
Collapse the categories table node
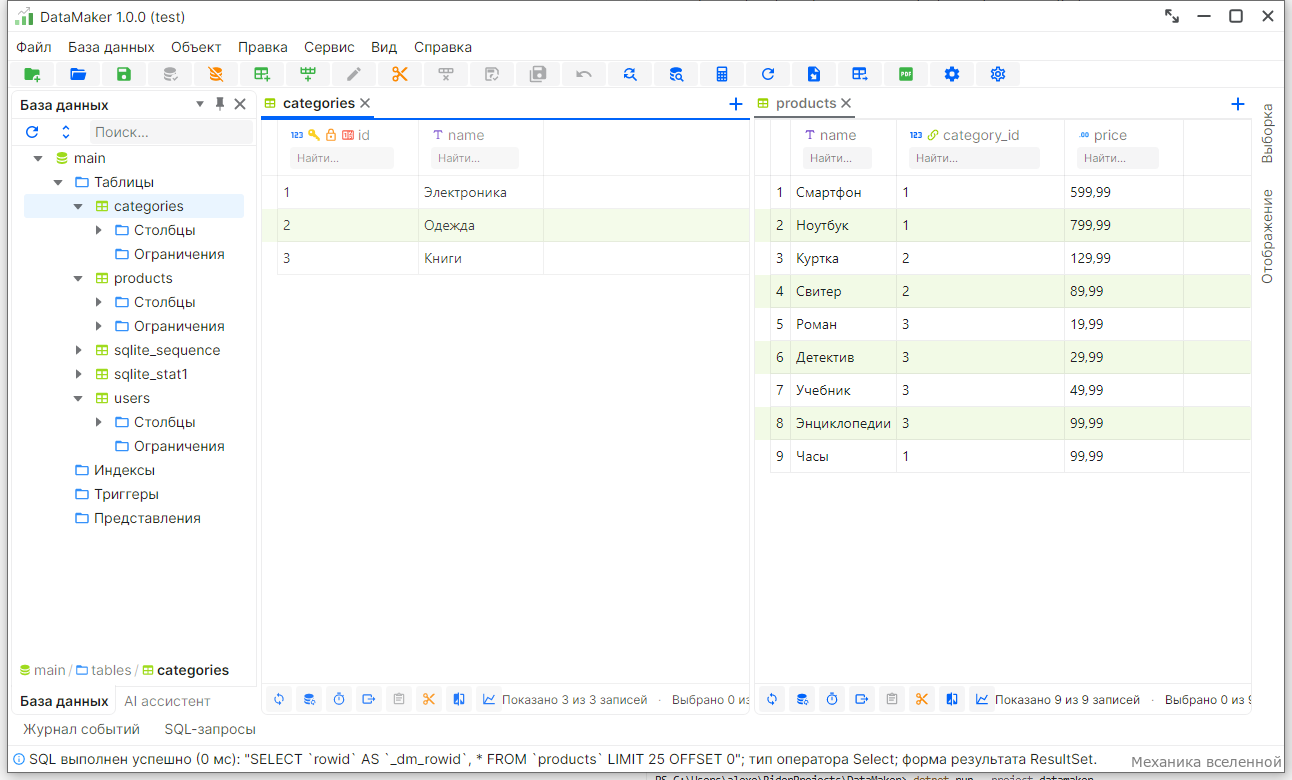coord(78,206)
